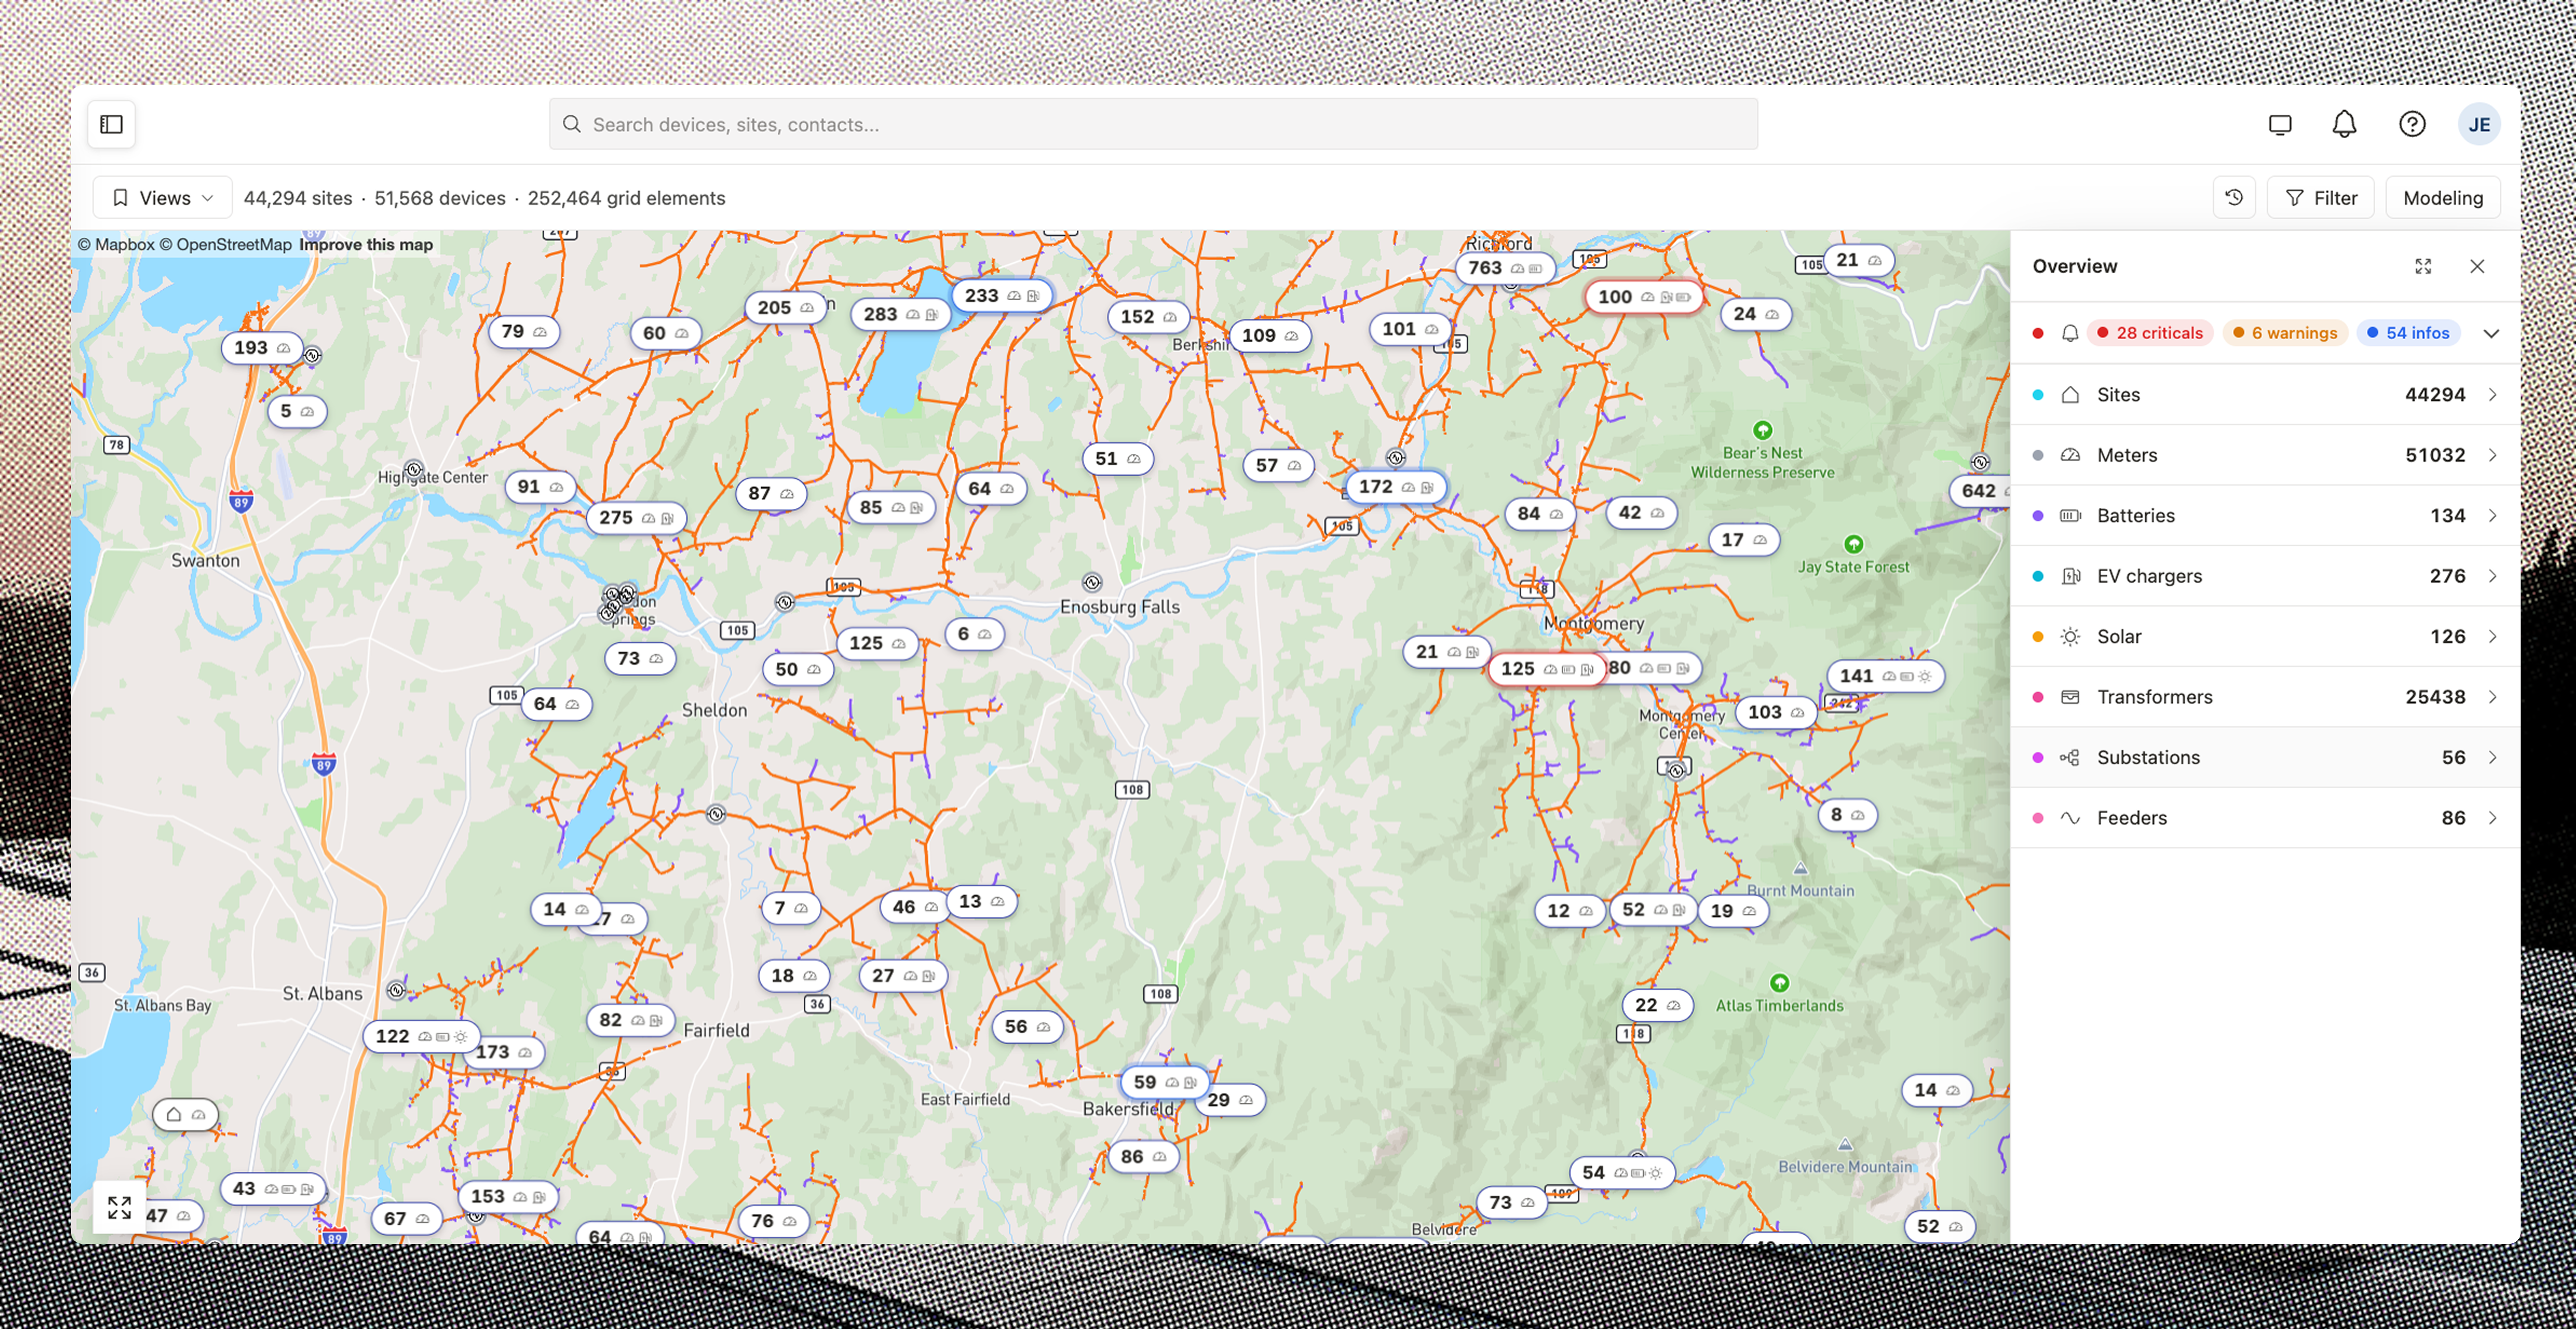
Task: Click substation marker near Enosburg Falls
Action: (1092, 582)
